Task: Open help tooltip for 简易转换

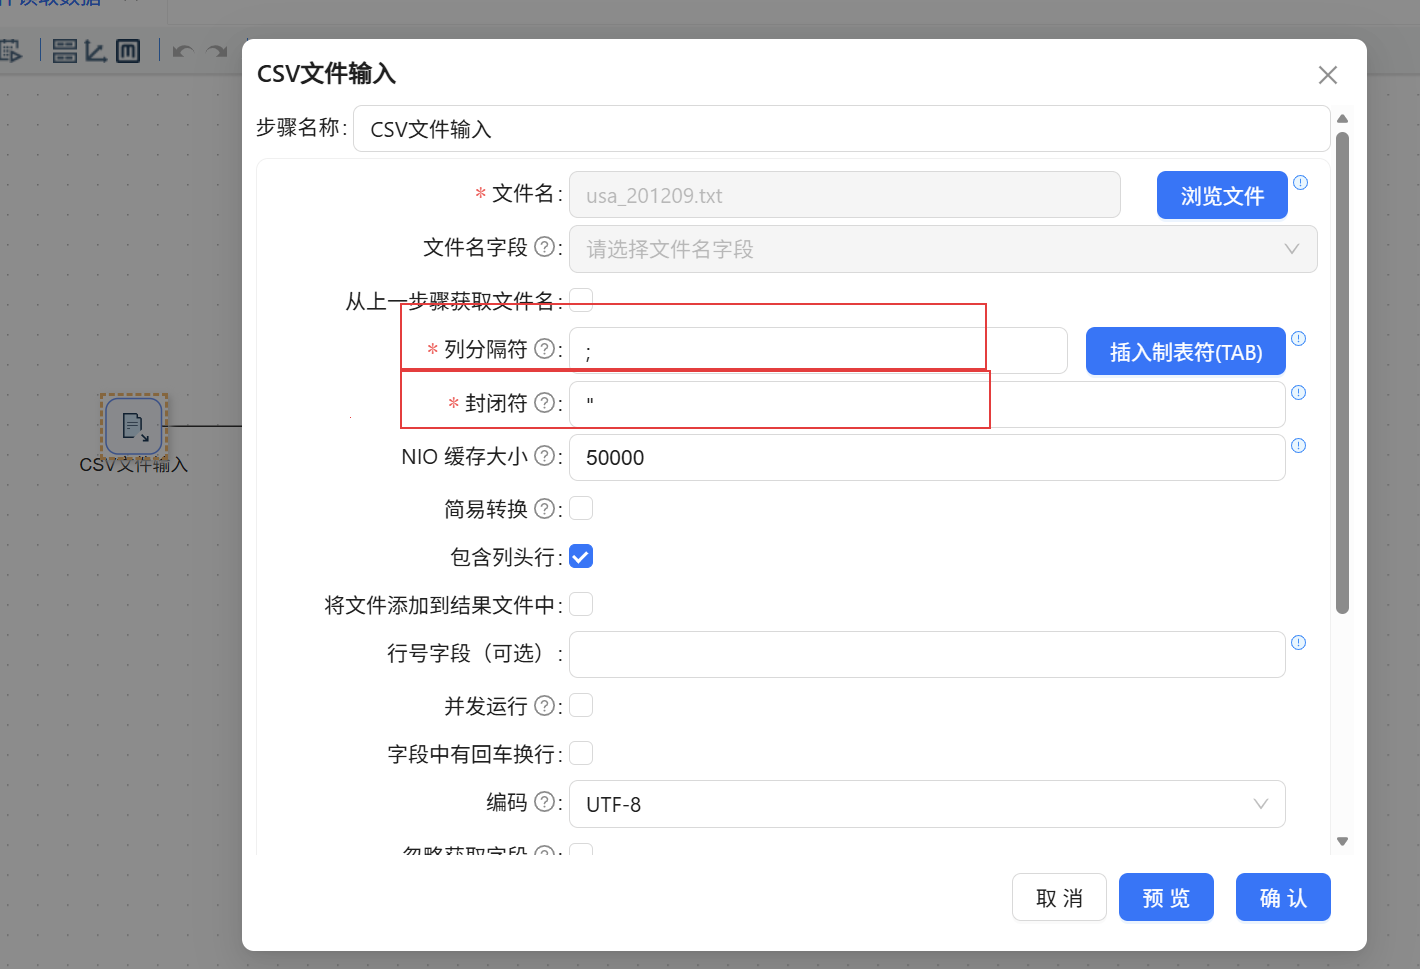Action: point(544,509)
